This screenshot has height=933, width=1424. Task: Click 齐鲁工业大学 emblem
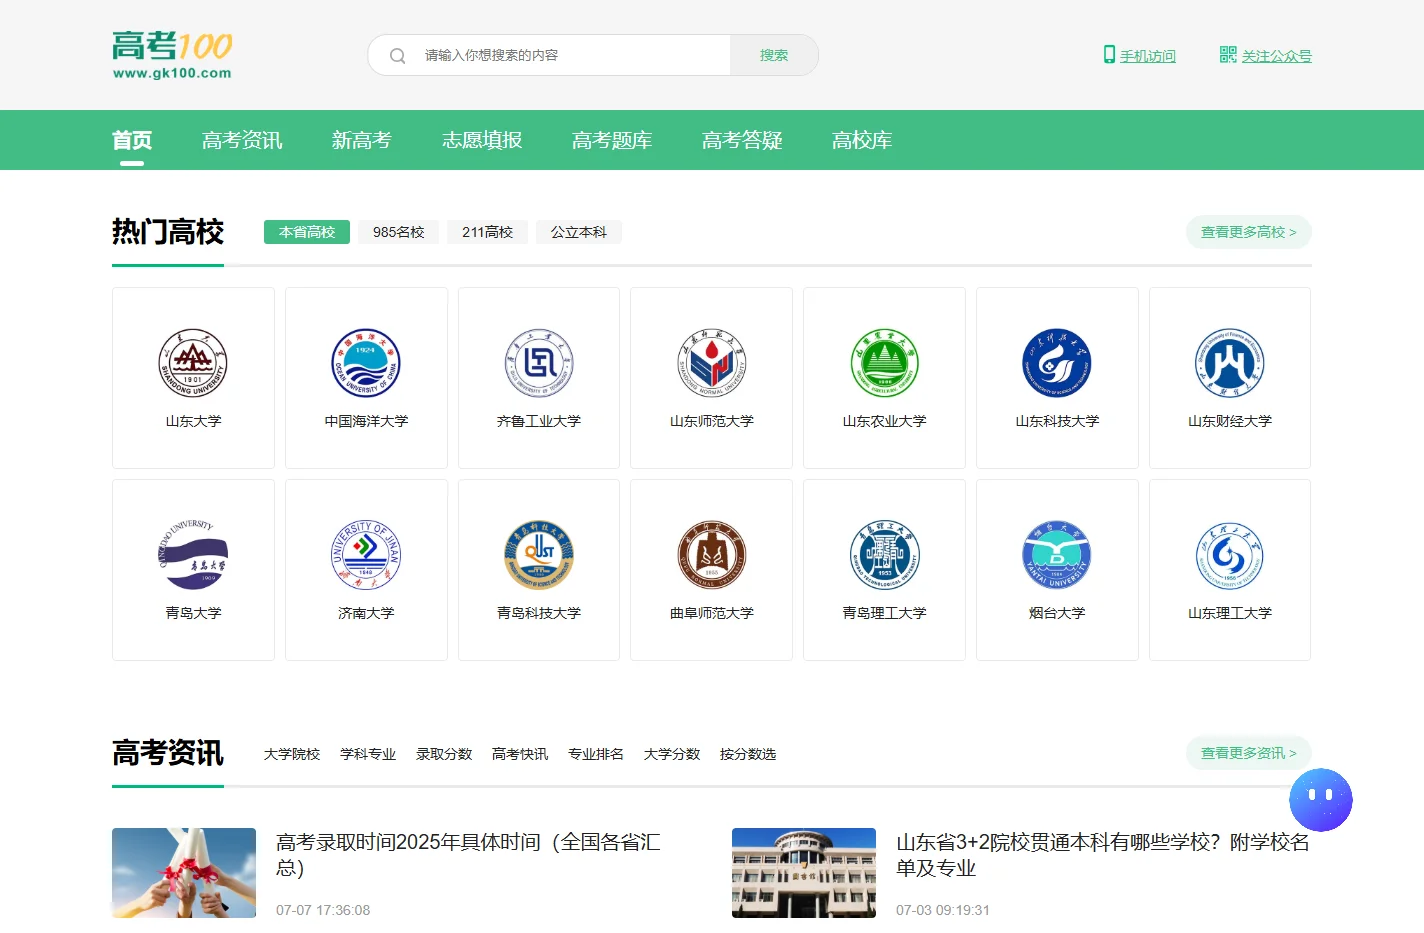coord(539,364)
